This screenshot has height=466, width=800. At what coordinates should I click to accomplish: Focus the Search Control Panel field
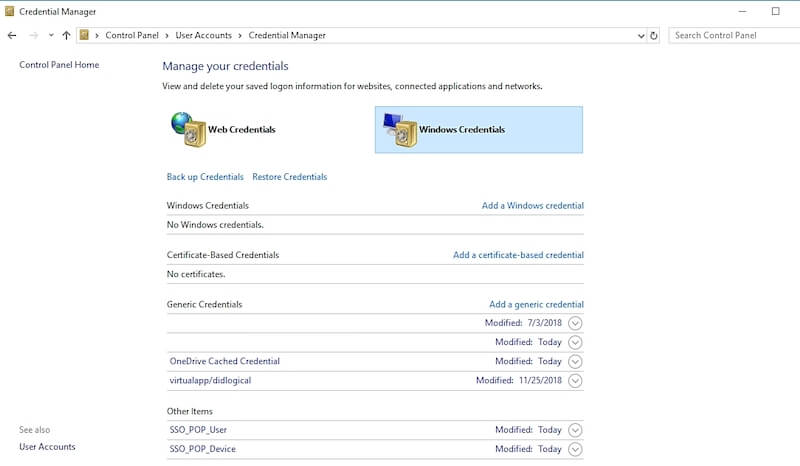click(x=735, y=35)
